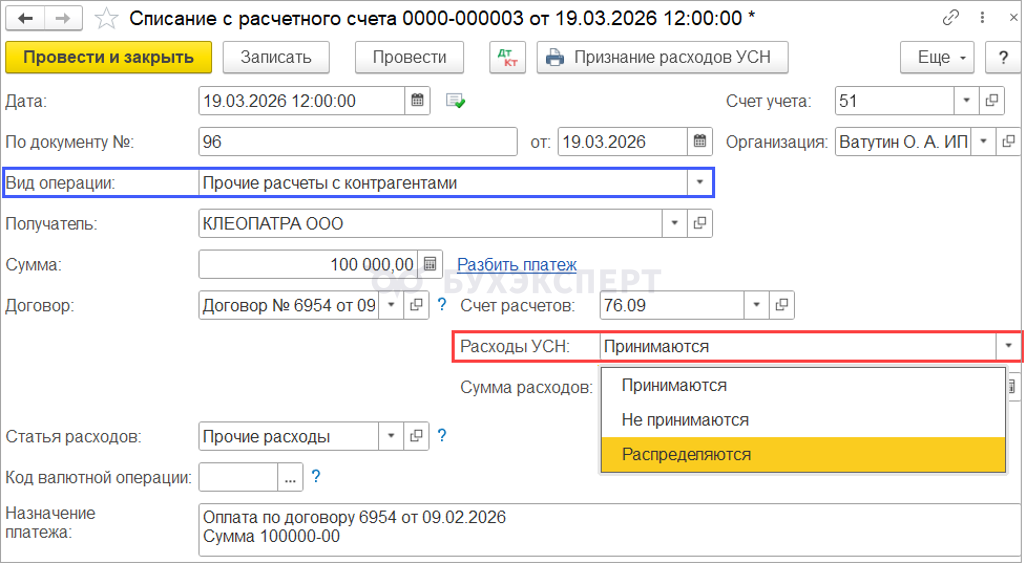The image size is (1026, 564).
Task: Click the Код валютной операции field
Action: pyautogui.click(x=239, y=477)
